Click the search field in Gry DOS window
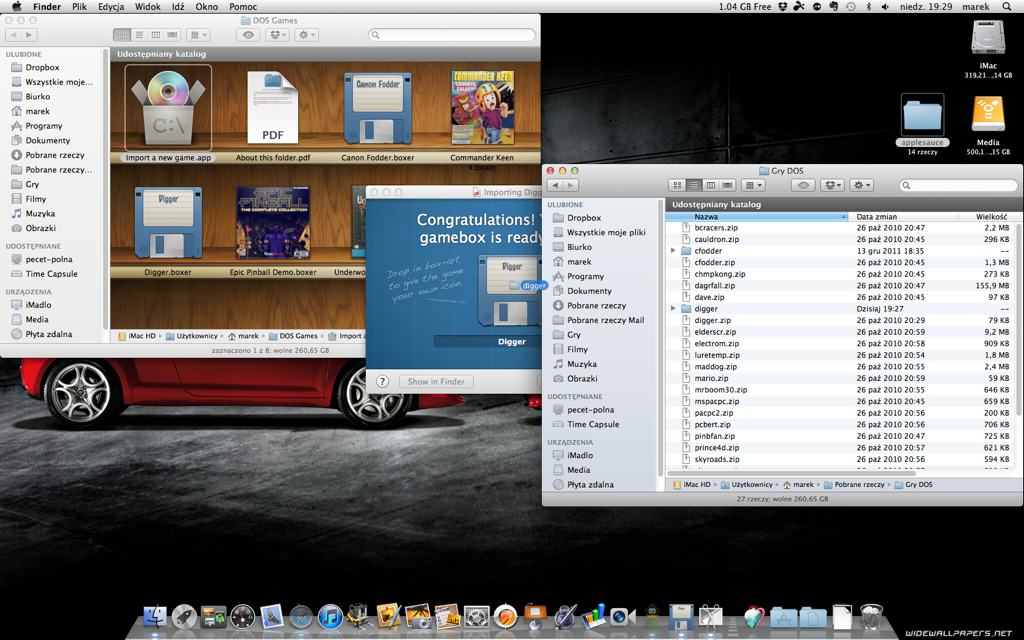 pos(958,185)
